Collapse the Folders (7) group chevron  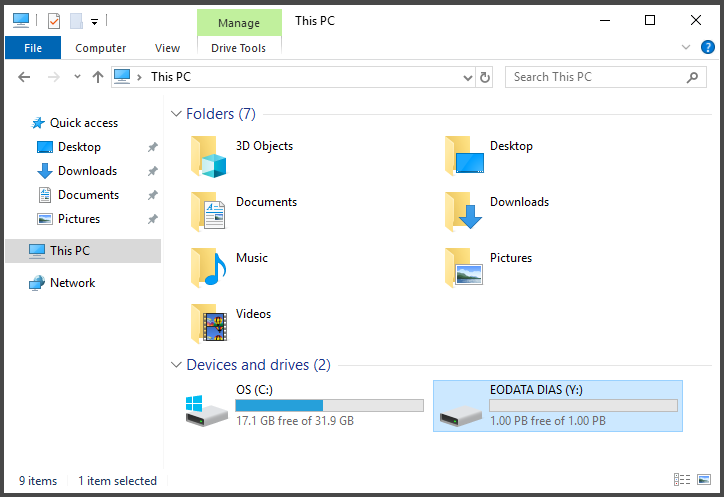tap(176, 114)
